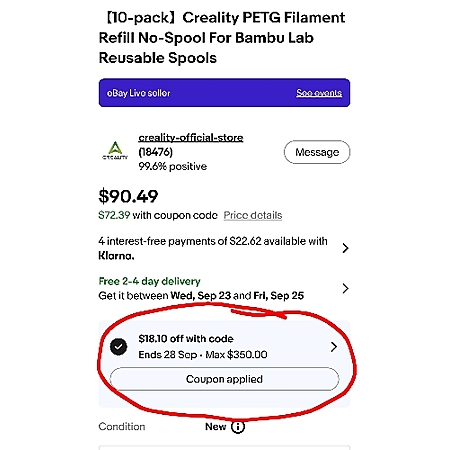This screenshot has height=450, width=450.
Task: Click the $90.49 price
Action: coord(128,196)
